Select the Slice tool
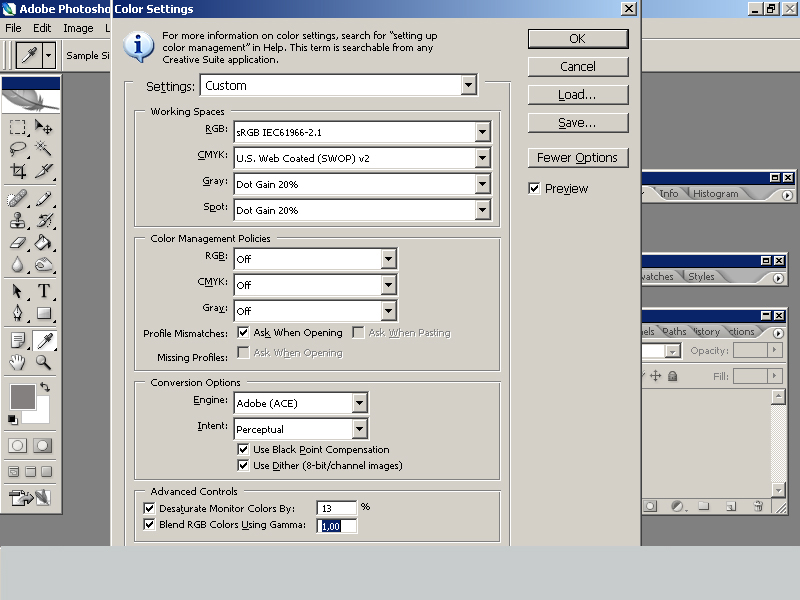The image size is (800, 600). point(44,170)
